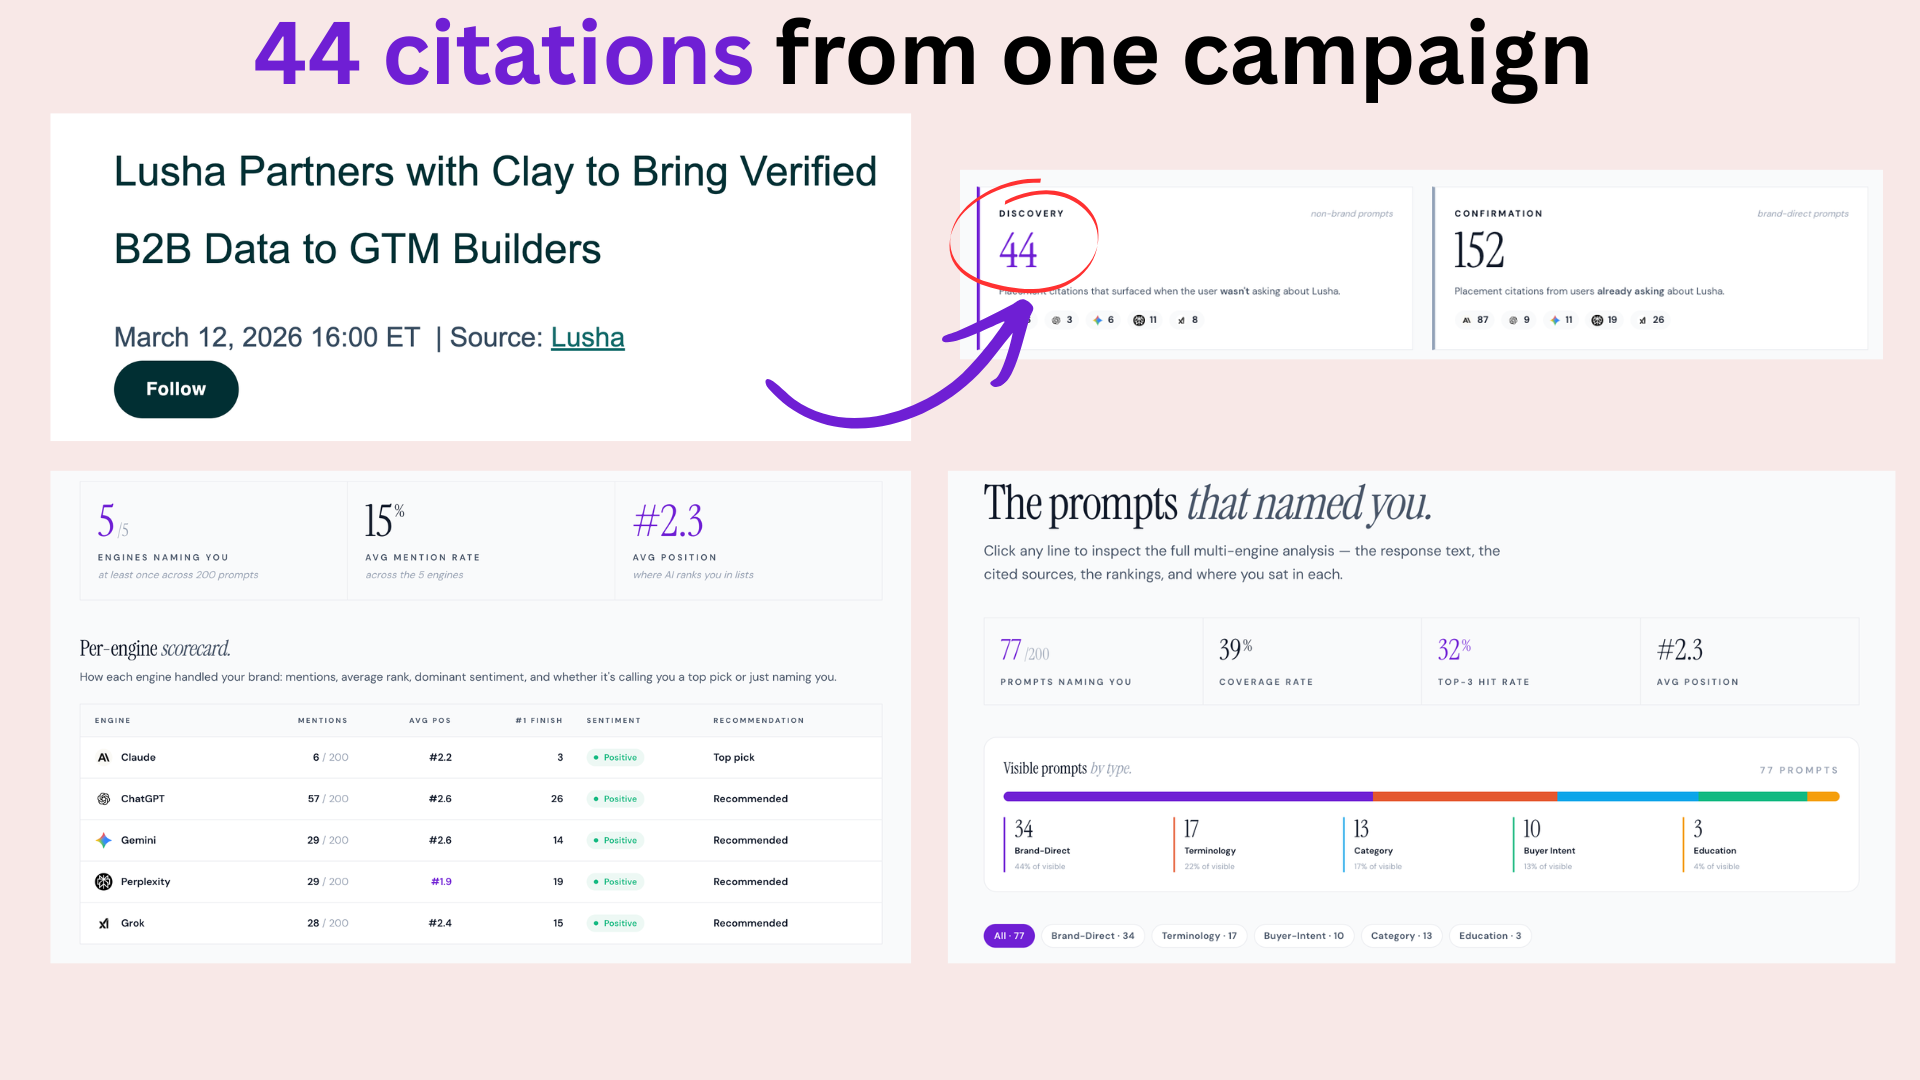Open the Terminology · 17 filter tab
This screenshot has height=1080, width=1920.
click(1199, 936)
